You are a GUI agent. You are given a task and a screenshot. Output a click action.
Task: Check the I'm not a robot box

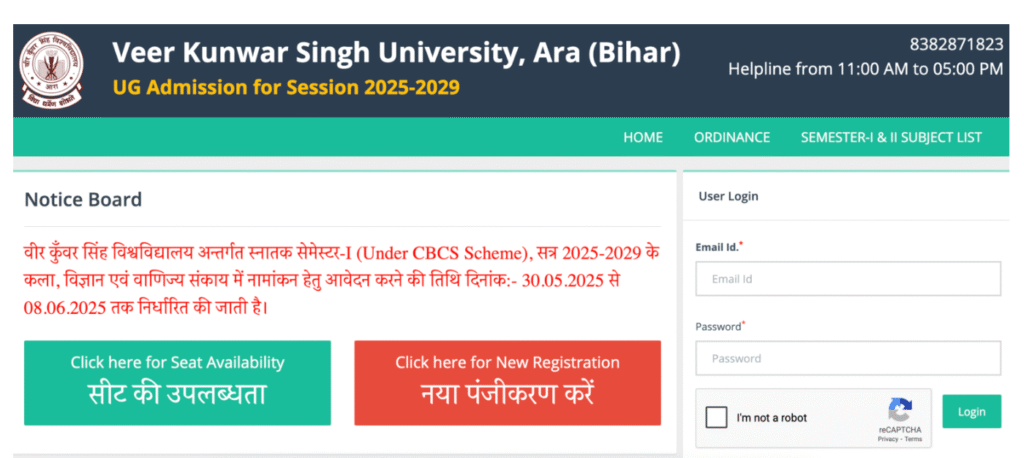coord(716,417)
